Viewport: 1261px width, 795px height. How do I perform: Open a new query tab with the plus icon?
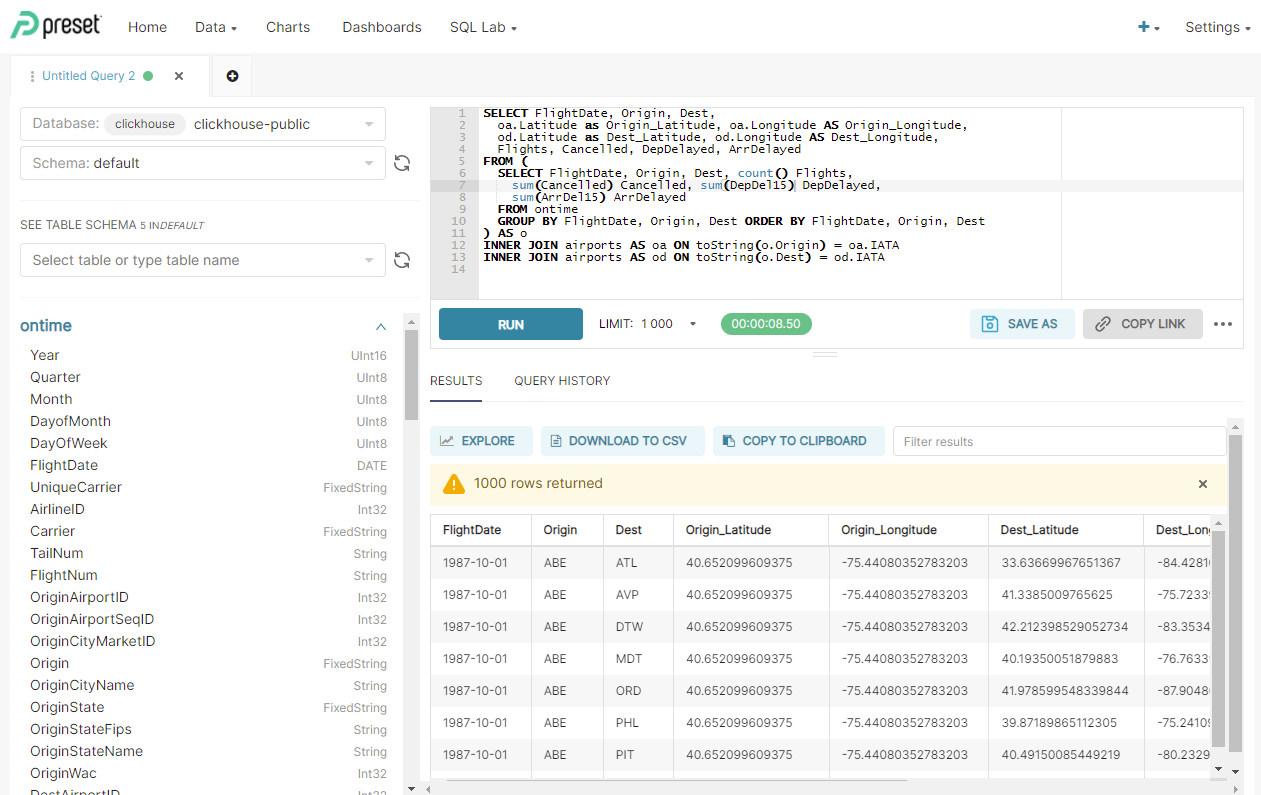click(231, 75)
